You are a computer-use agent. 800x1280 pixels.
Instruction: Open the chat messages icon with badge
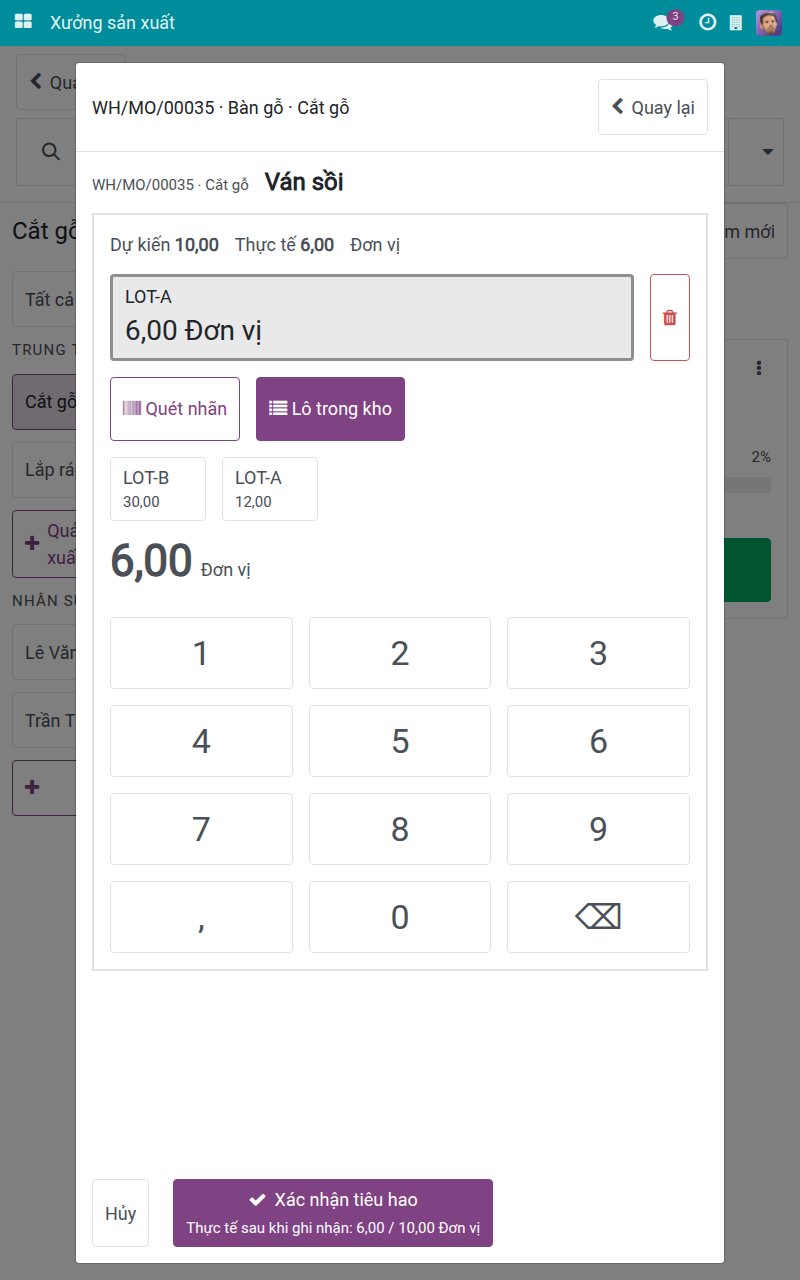(666, 21)
